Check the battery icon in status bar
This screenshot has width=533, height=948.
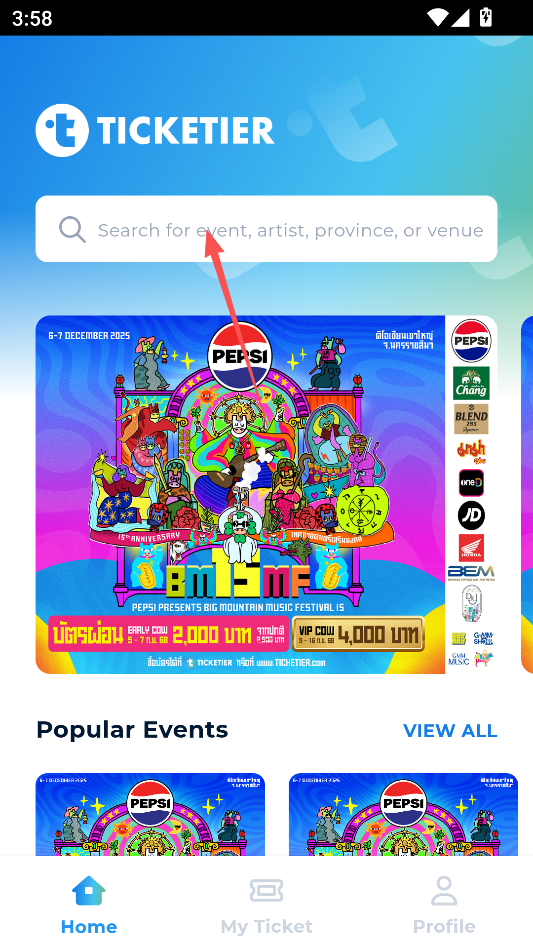coord(486,18)
